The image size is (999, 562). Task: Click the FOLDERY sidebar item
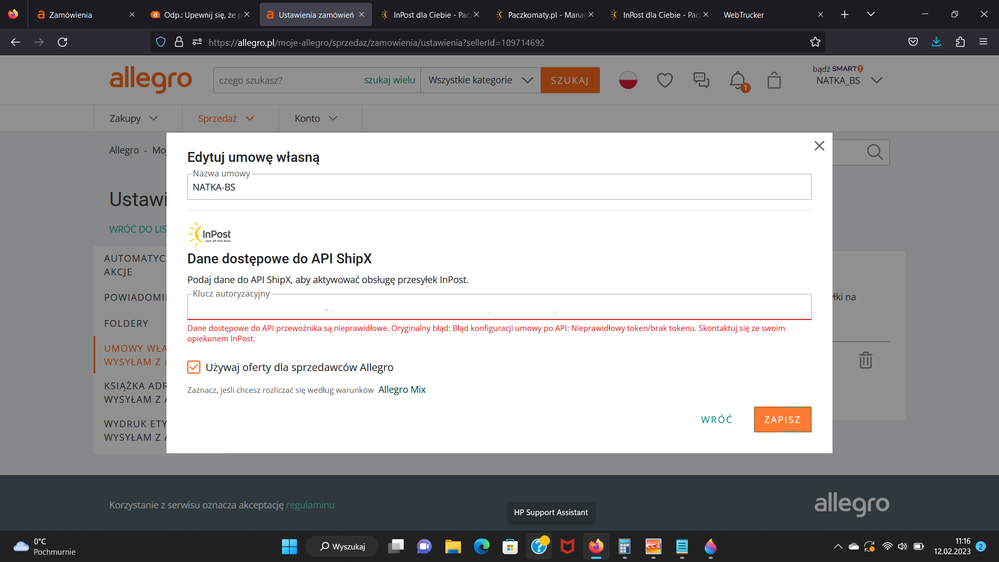coord(126,323)
